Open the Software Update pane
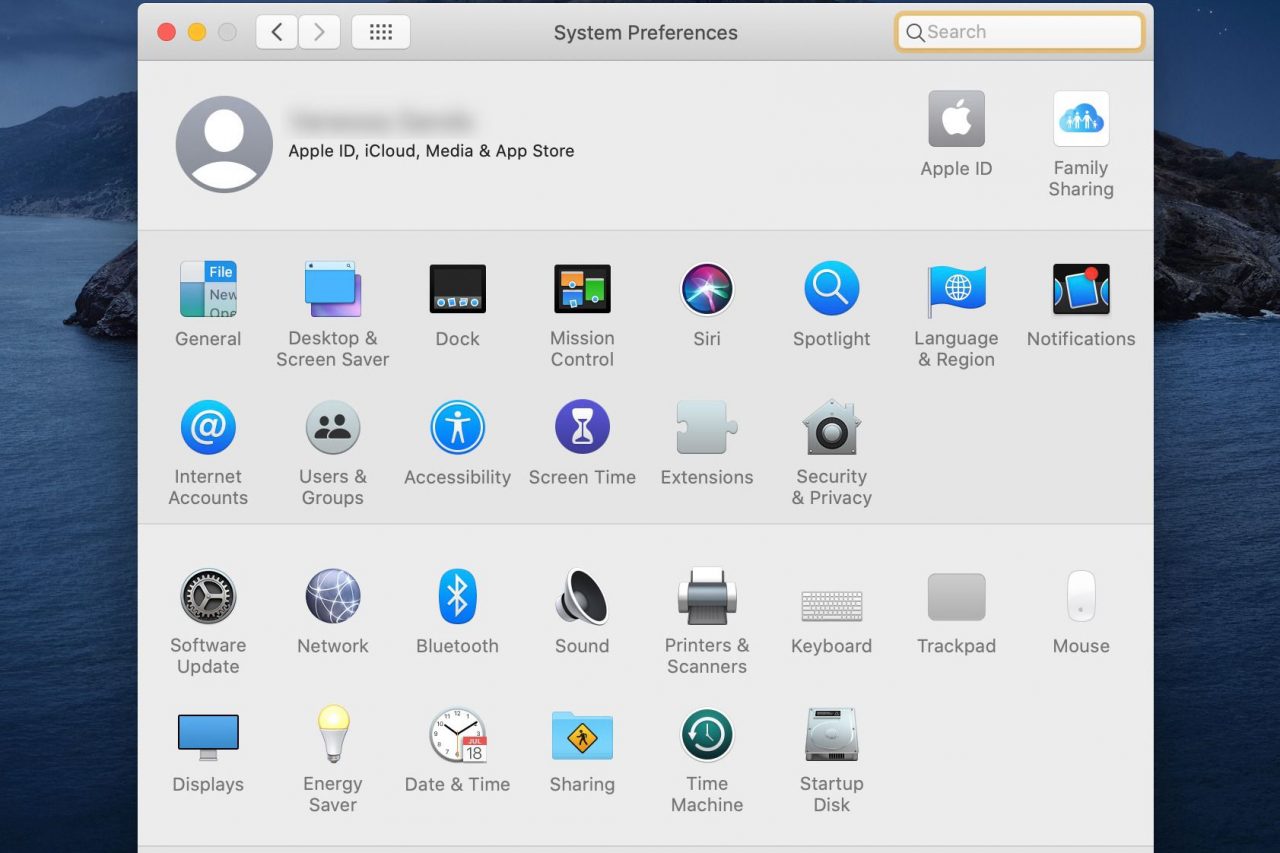This screenshot has height=853, width=1280. (207, 597)
